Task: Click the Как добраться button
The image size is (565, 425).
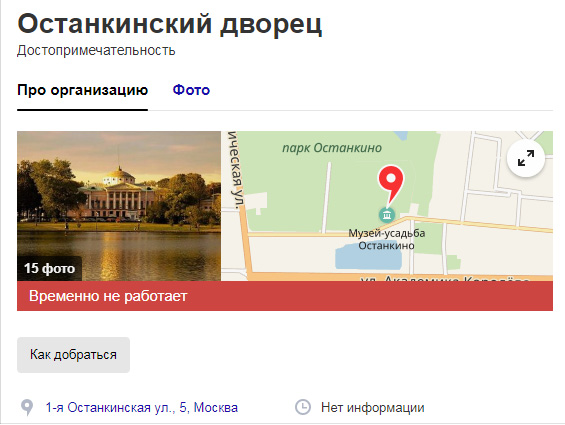Action: (x=74, y=355)
